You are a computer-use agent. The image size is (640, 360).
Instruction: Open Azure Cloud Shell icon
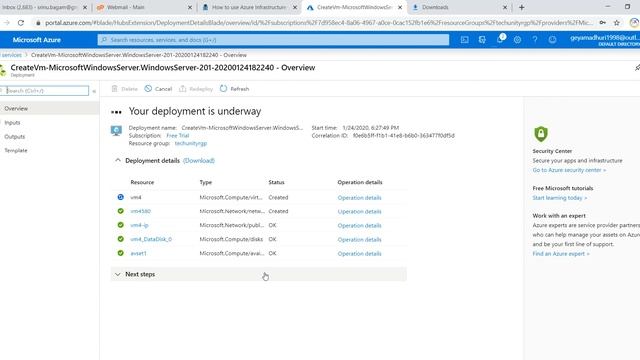464,40
